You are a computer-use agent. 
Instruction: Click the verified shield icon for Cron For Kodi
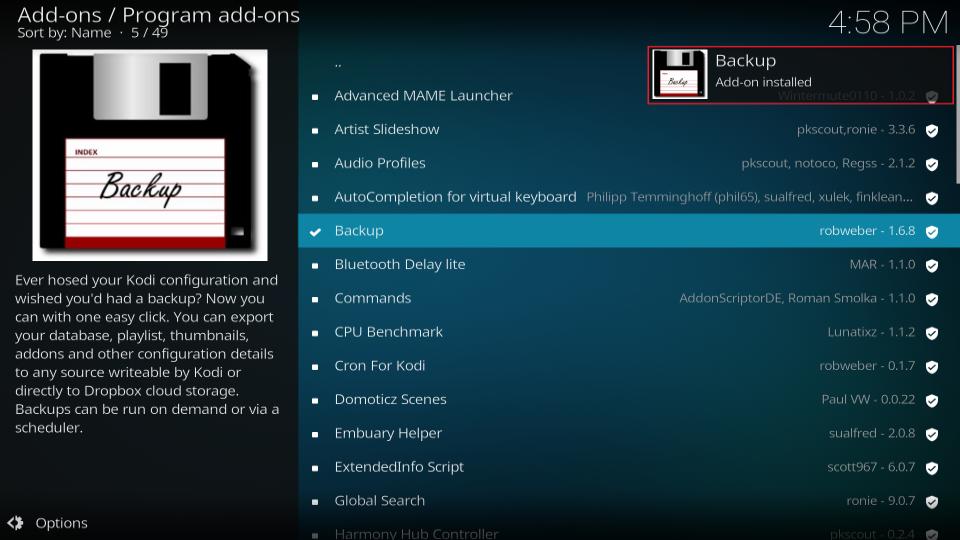[932, 367]
